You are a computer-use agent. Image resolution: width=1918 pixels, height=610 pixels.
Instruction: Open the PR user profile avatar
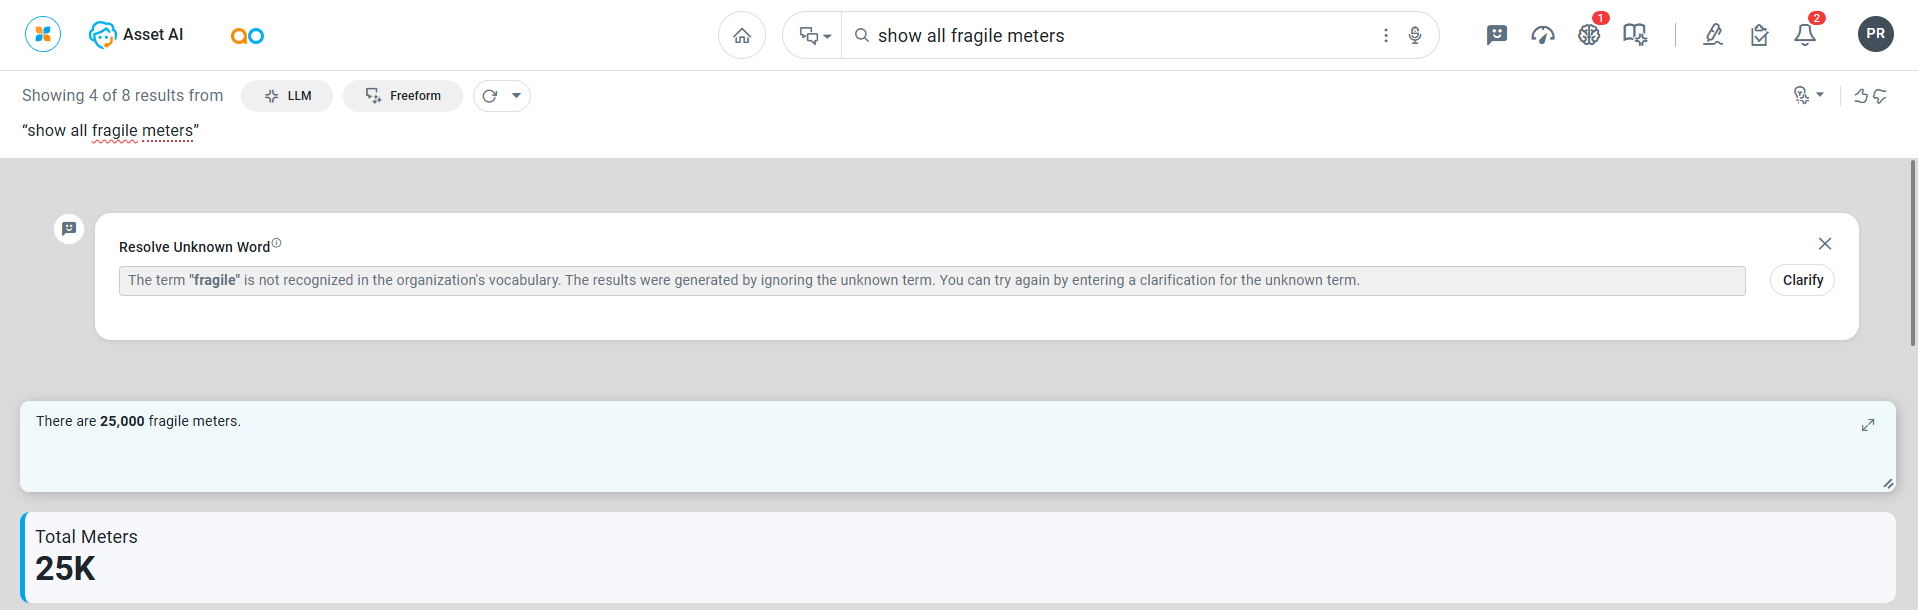[x=1875, y=34]
